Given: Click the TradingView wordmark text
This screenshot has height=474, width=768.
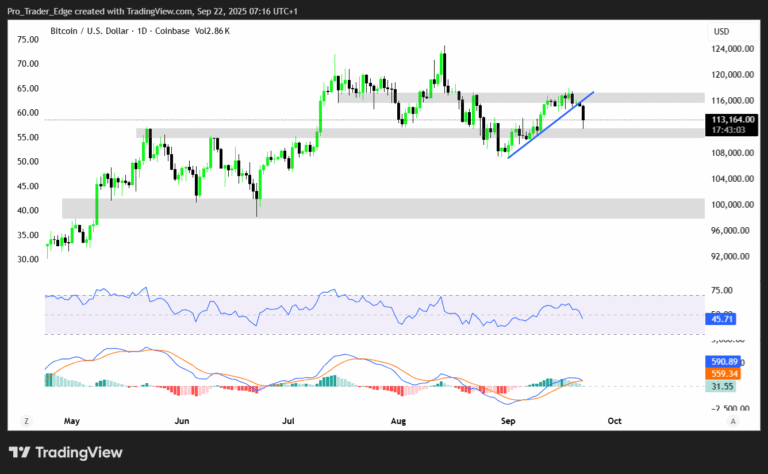Looking at the screenshot, I should pos(80,452).
